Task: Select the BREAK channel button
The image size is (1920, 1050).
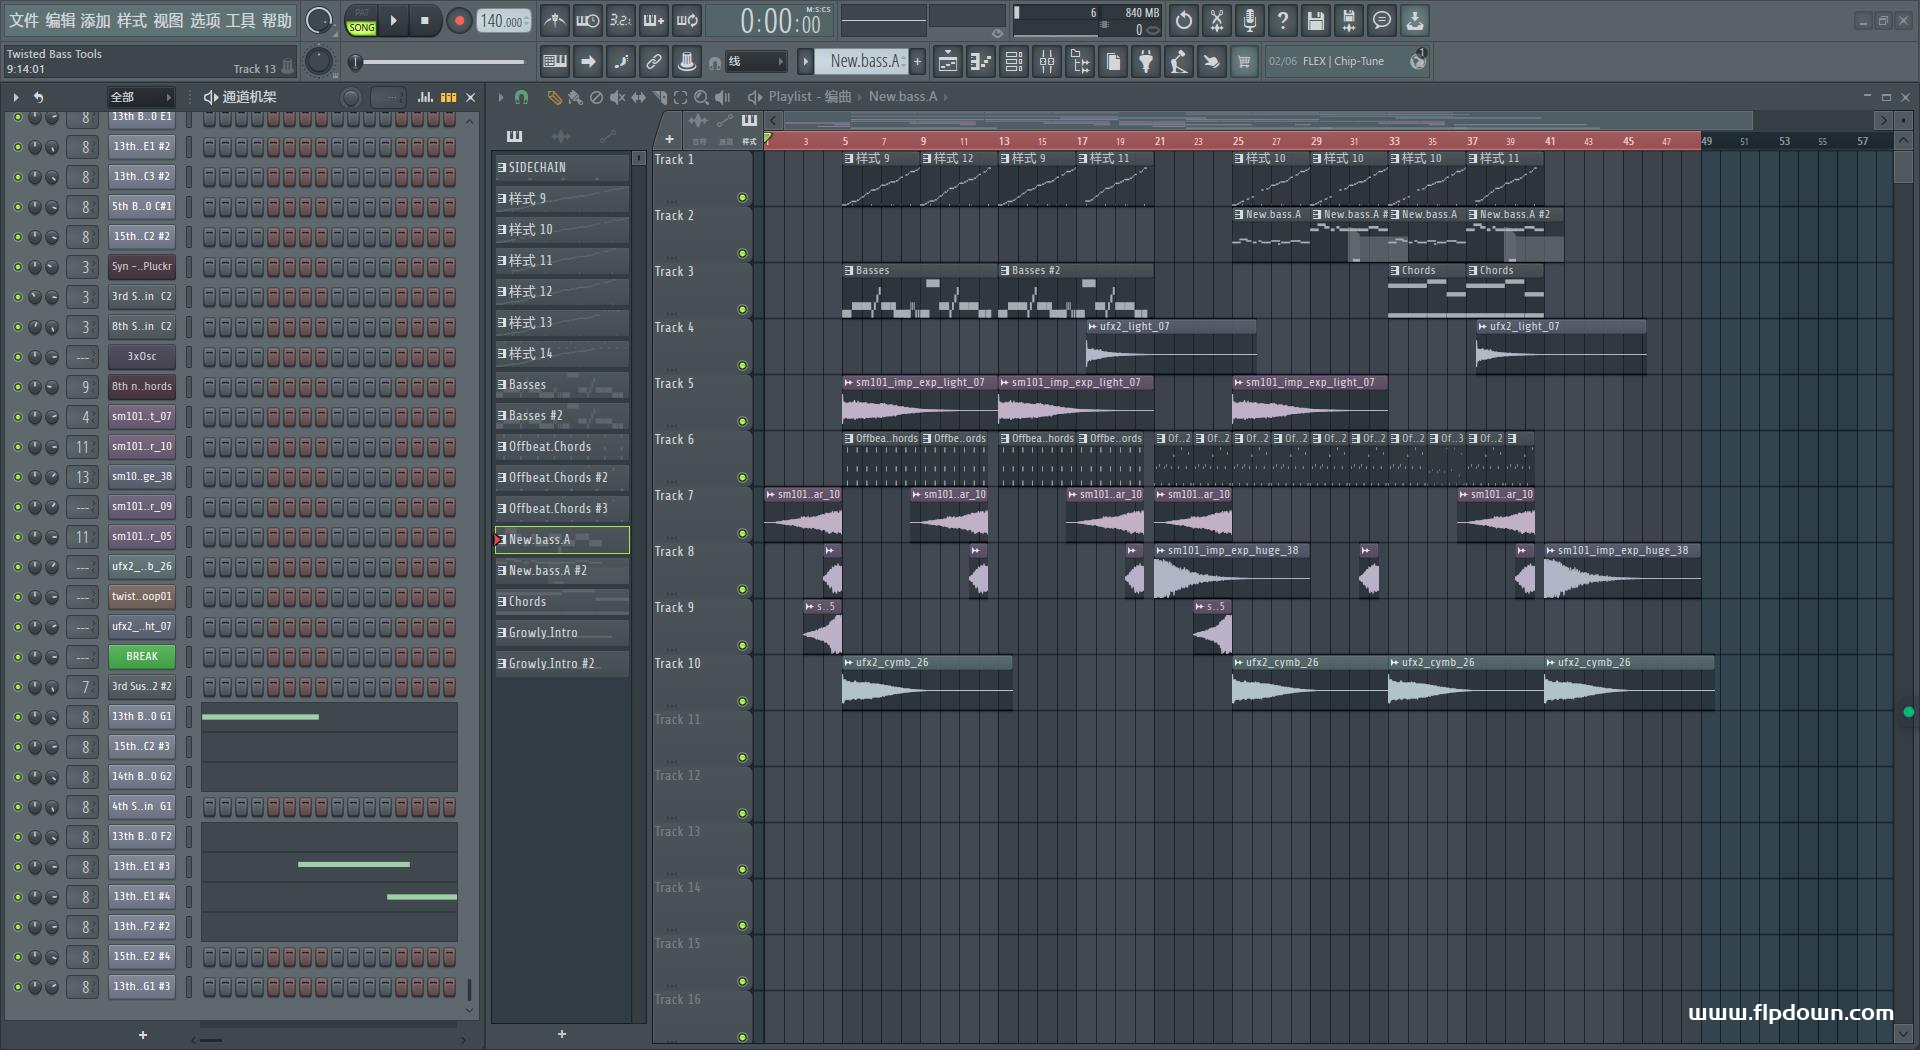Action: [142, 657]
